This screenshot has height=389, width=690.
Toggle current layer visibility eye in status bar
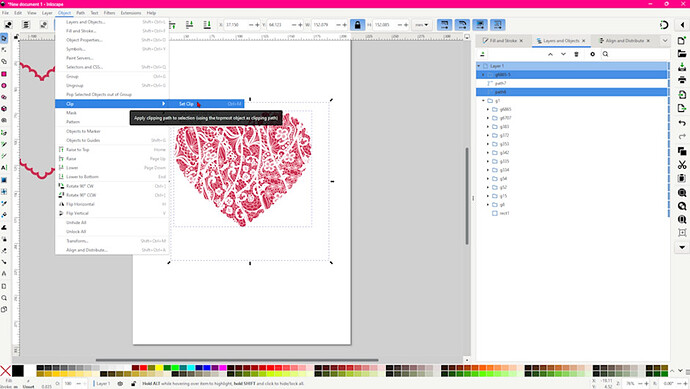tap(120, 384)
